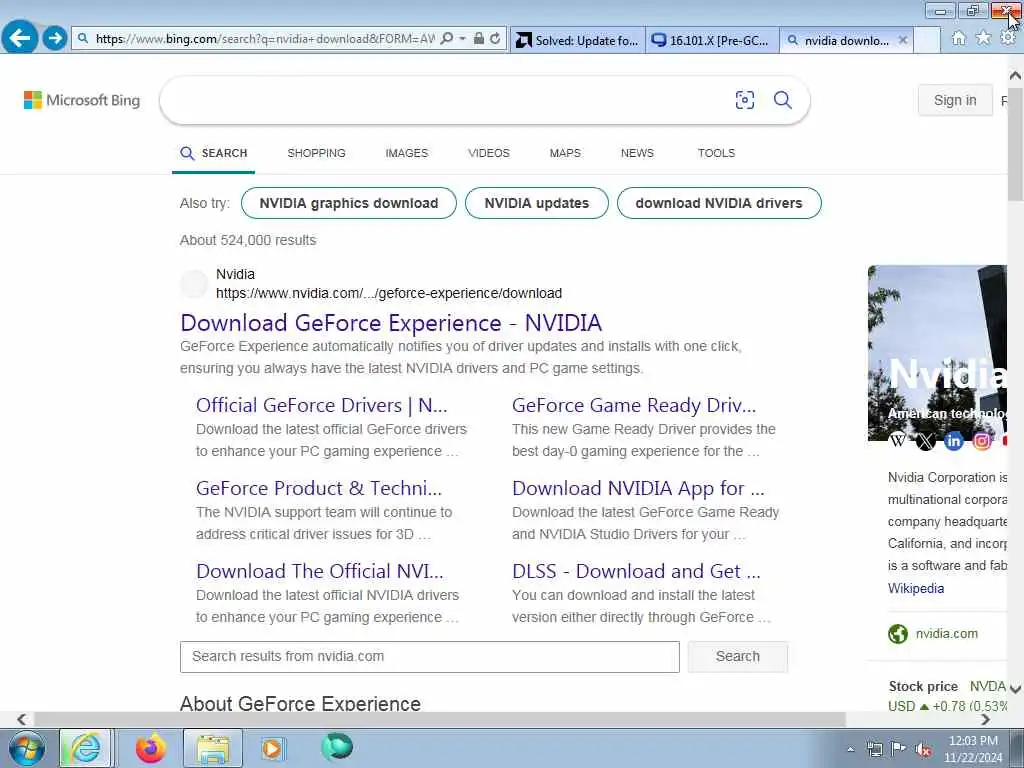
Task: Click the globe icon beside nvidia.com
Action: [x=898, y=633]
